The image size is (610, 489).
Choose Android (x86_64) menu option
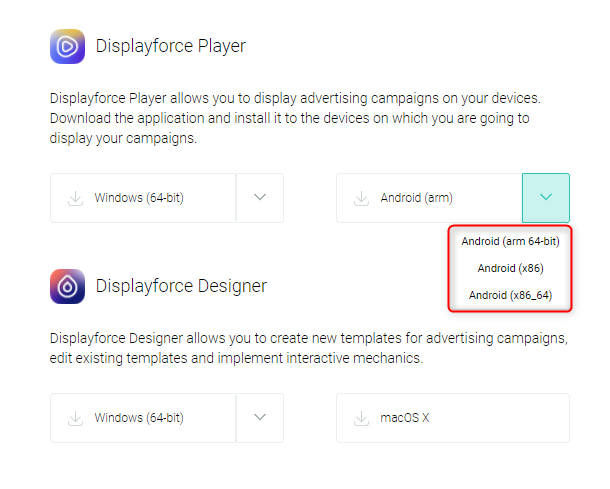coord(510,295)
